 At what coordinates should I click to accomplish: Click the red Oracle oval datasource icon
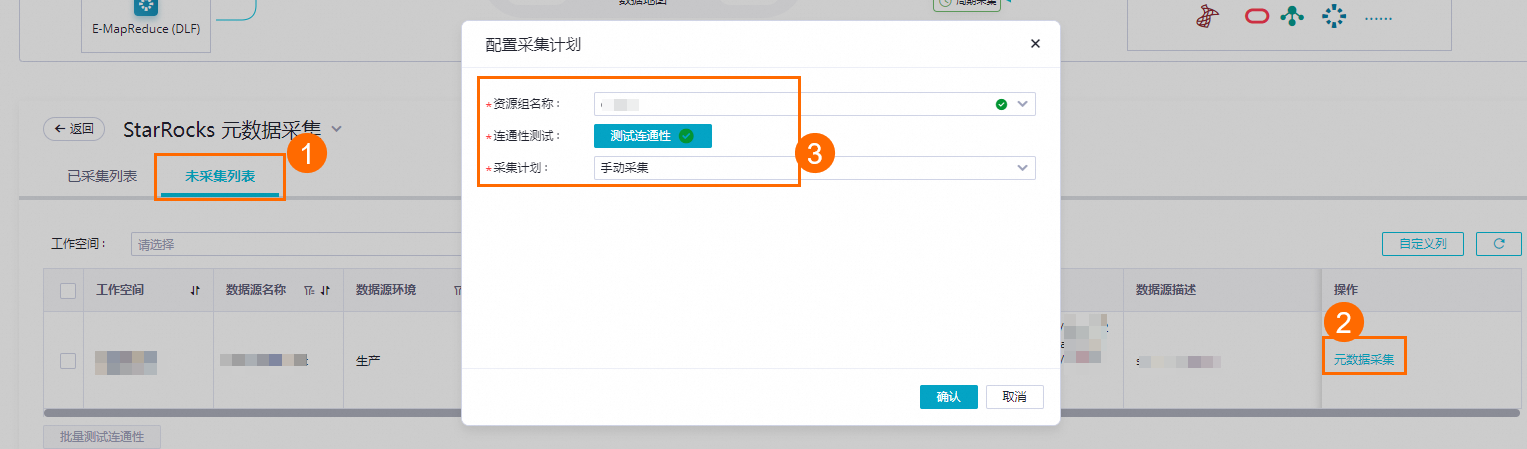click(1256, 17)
